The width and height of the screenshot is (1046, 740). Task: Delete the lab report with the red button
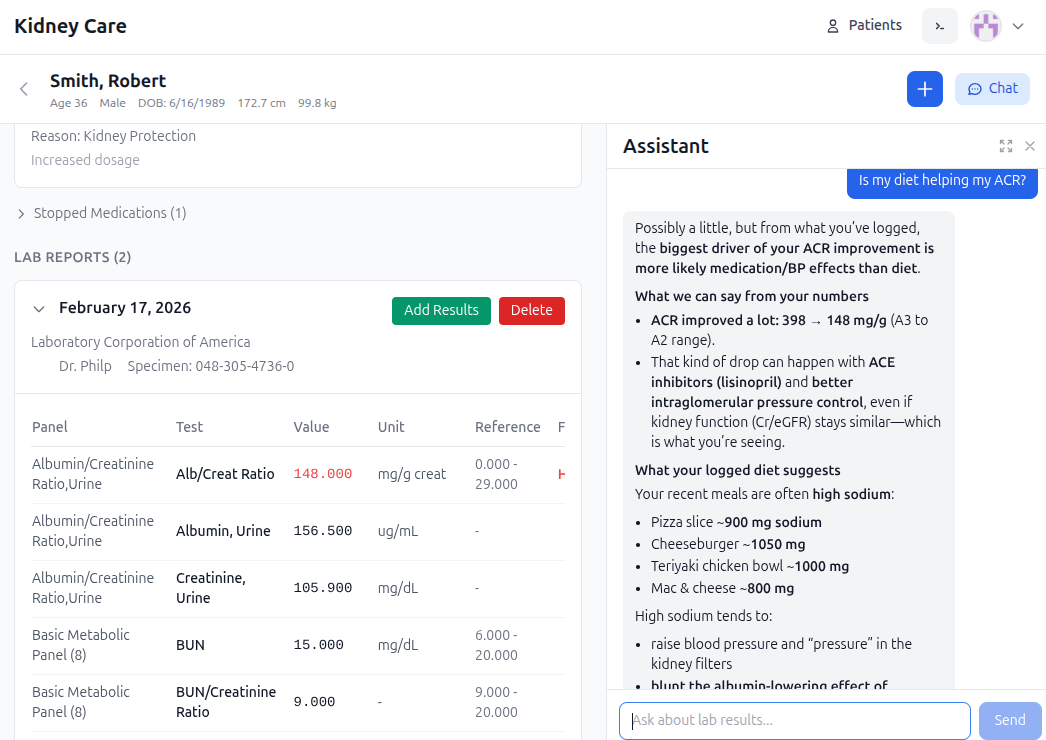coord(531,310)
